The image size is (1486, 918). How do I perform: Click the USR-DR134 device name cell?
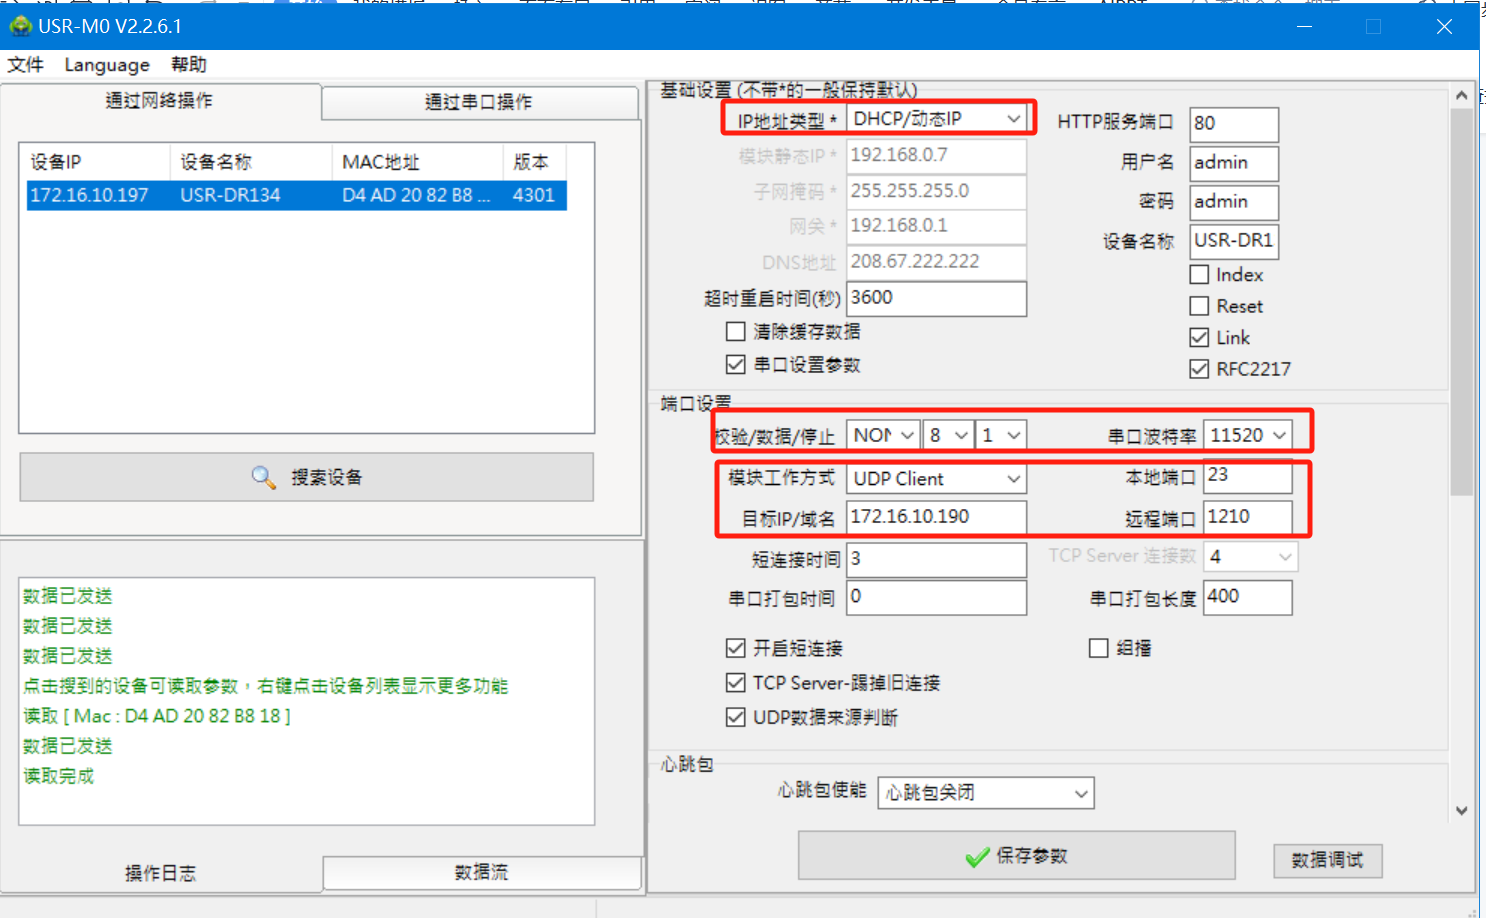pyautogui.click(x=230, y=195)
